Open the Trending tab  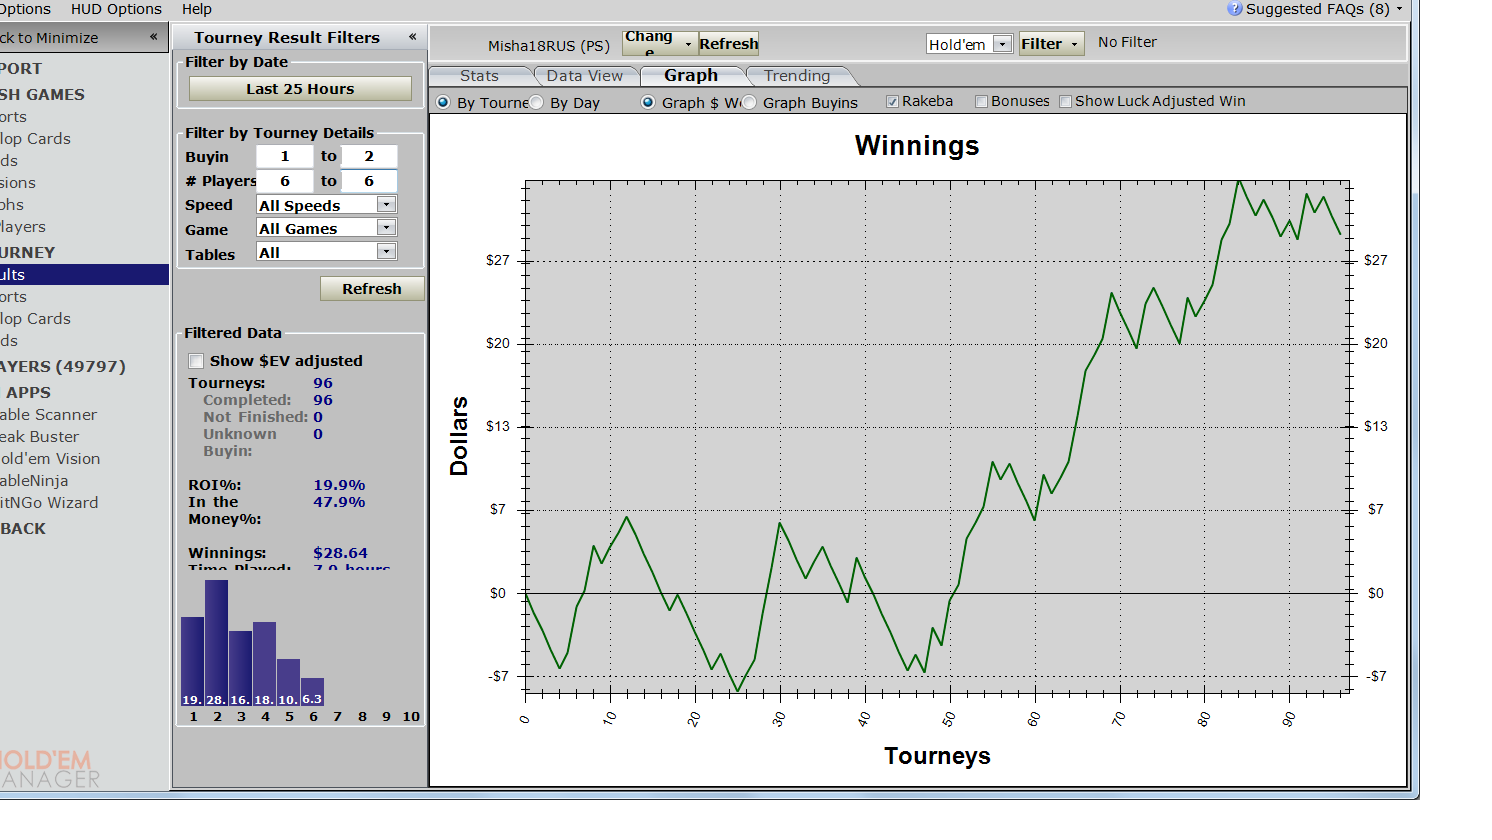796,76
